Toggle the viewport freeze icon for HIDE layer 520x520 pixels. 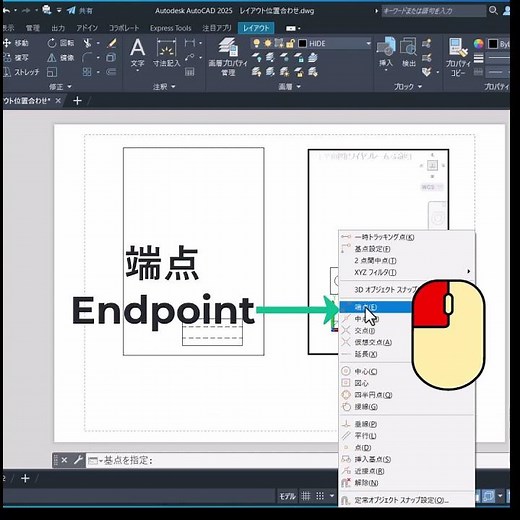[x=279, y=43]
